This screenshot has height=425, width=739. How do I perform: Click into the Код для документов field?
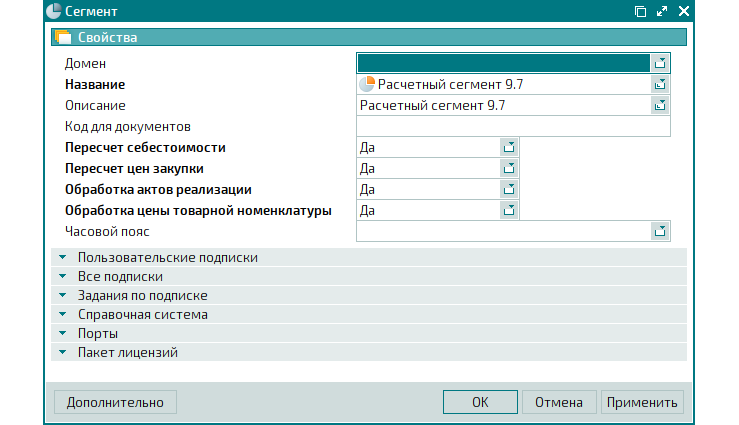tap(513, 126)
